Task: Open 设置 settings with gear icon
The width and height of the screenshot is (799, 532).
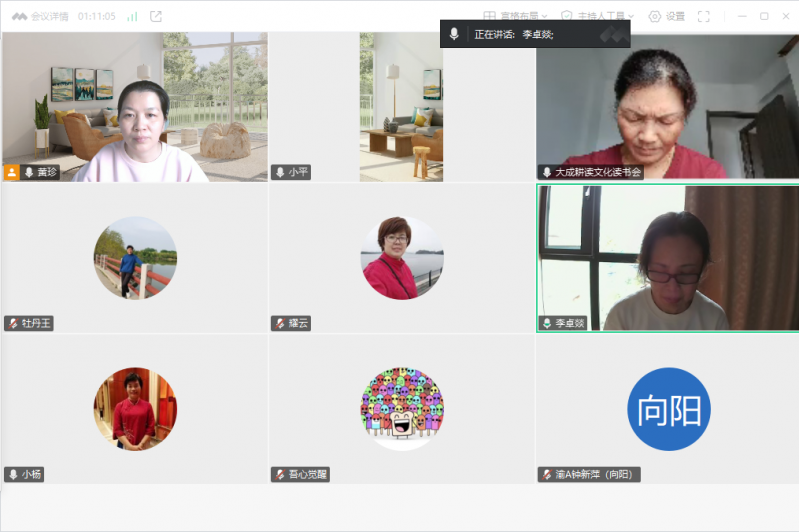Action: tap(667, 17)
